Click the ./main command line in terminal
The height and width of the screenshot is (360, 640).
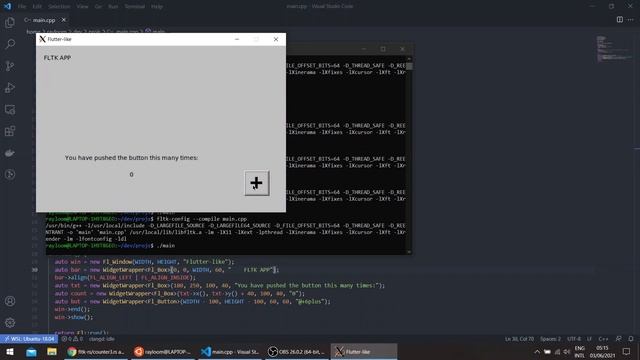(111, 246)
